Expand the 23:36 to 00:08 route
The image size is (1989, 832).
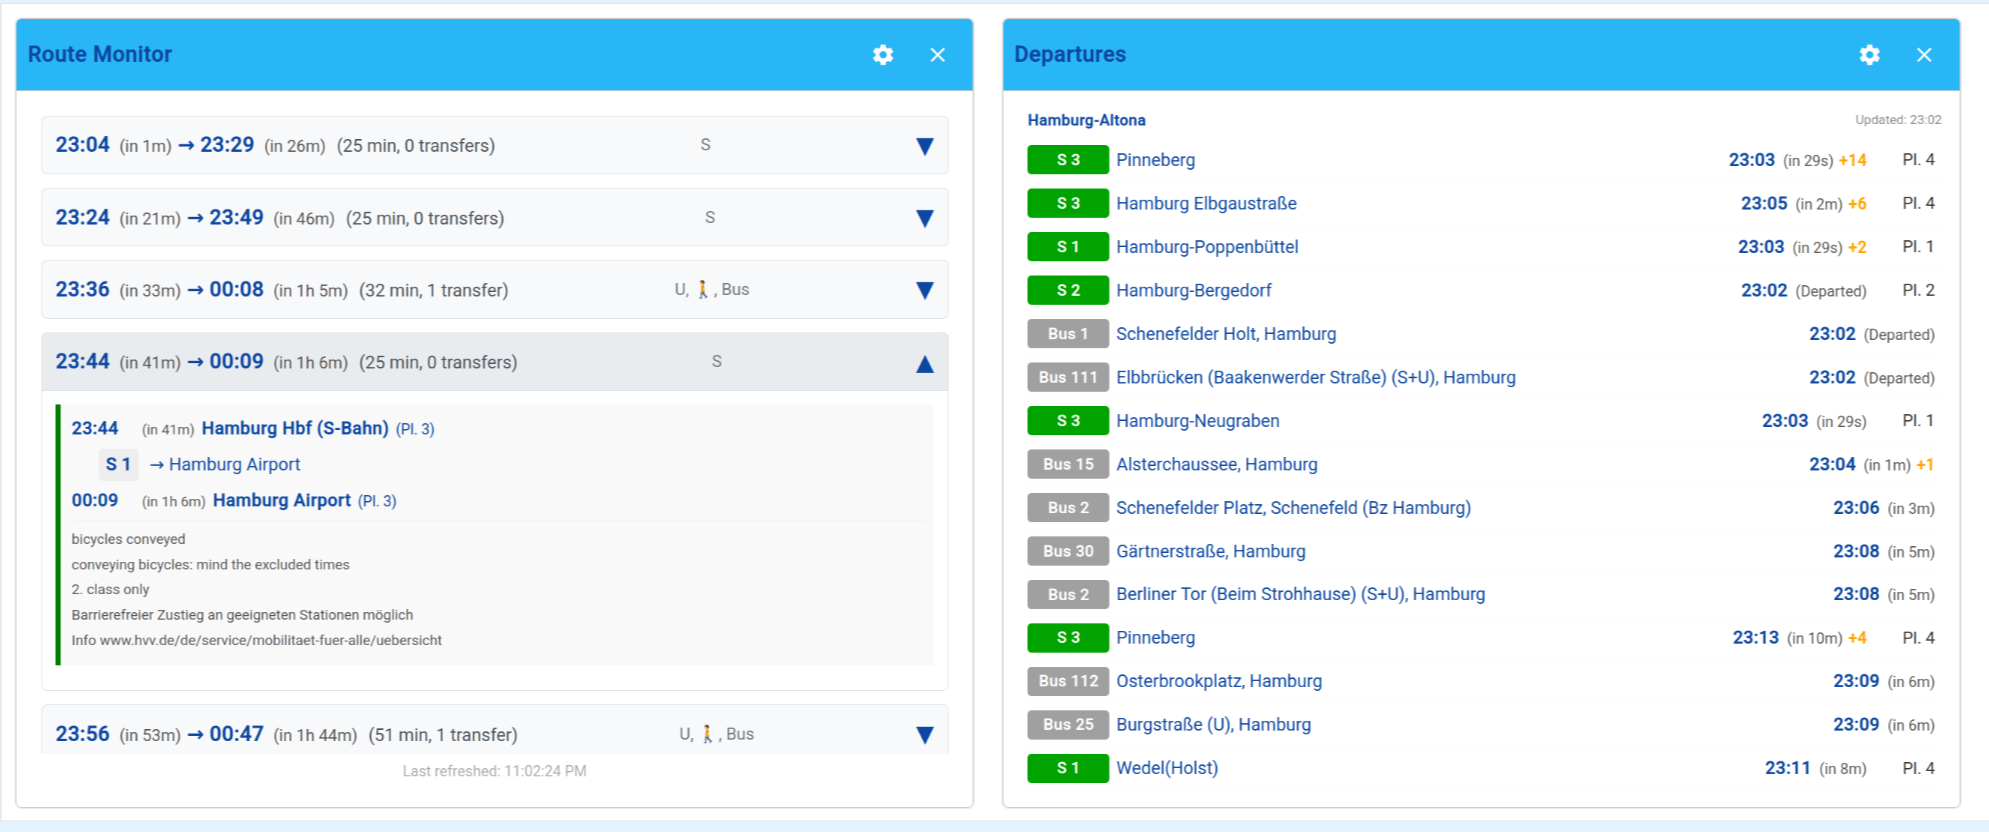pos(924,290)
